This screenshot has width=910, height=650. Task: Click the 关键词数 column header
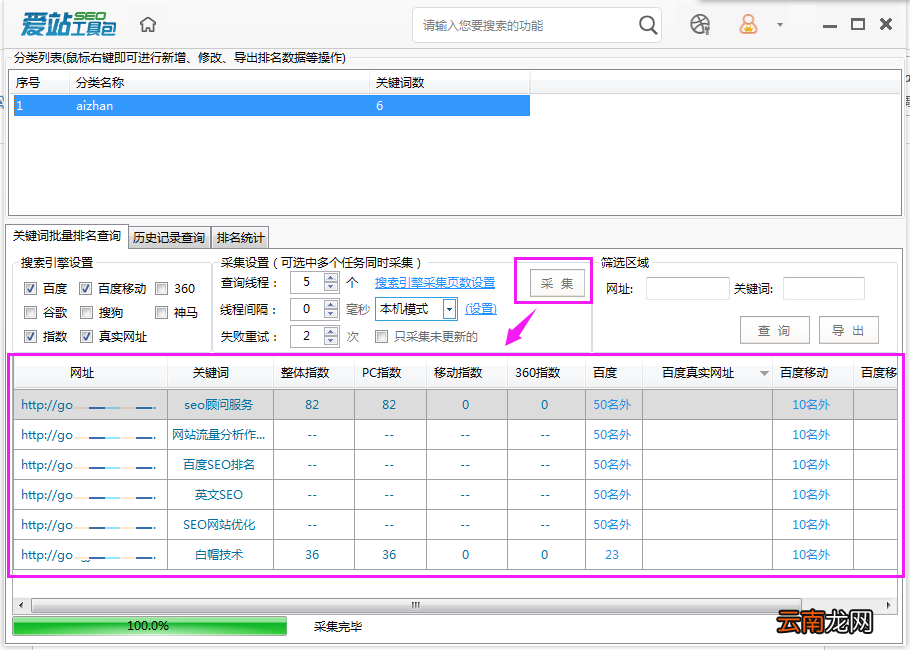point(450,83)
